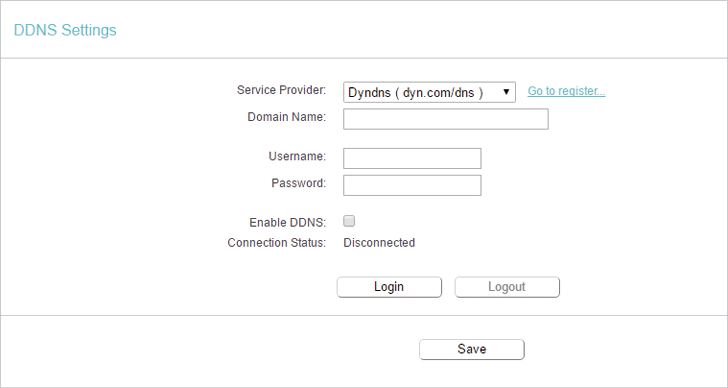
Task: Click the grayed Logout button
Action: 507,287
